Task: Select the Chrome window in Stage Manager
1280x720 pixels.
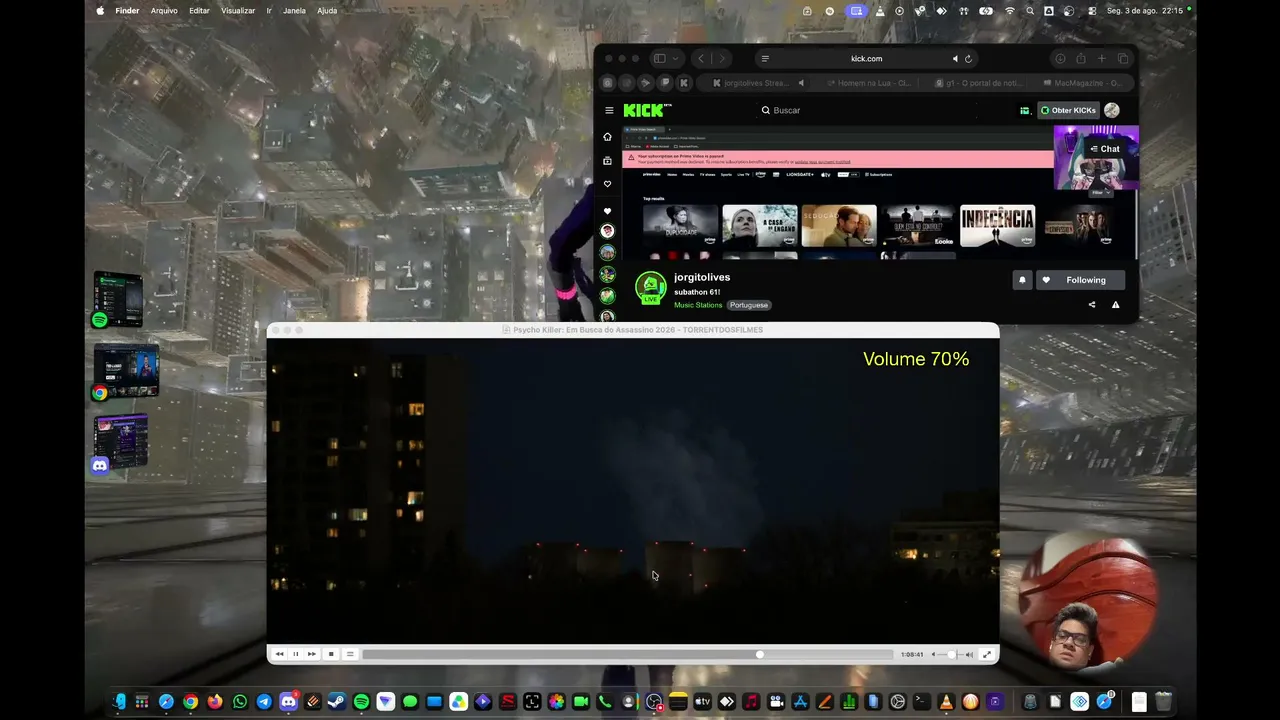Action: [x=125, y=372]
